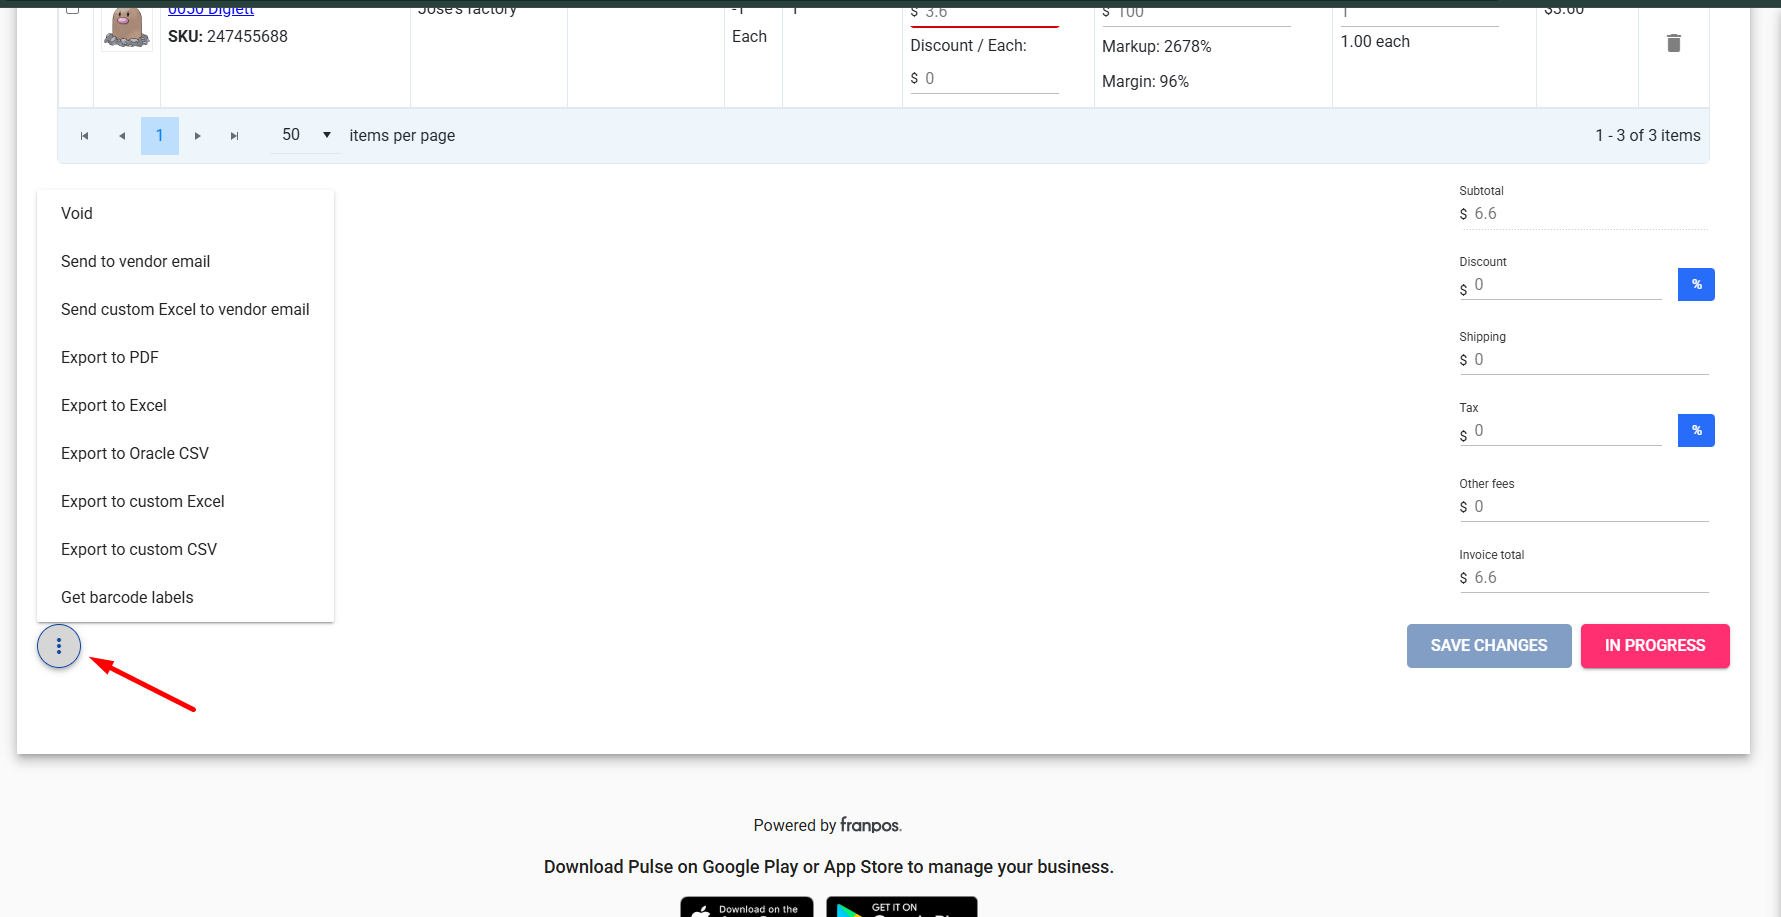The width and height of the screenshot is (1781, 917).
Task: Go to first page of items
Action: click(85, 136)
